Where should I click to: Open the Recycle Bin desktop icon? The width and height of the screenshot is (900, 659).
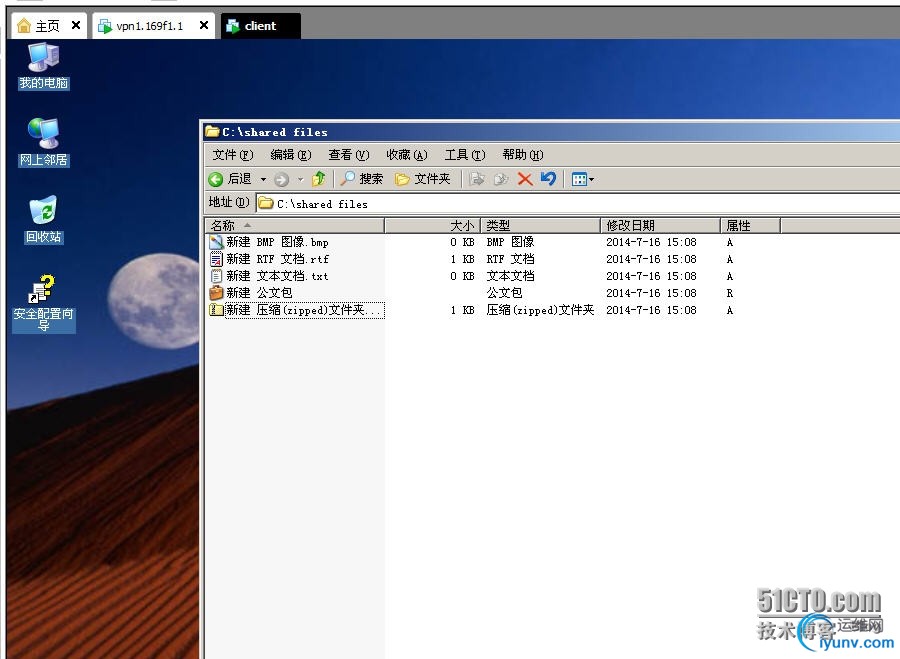[44, 219]
